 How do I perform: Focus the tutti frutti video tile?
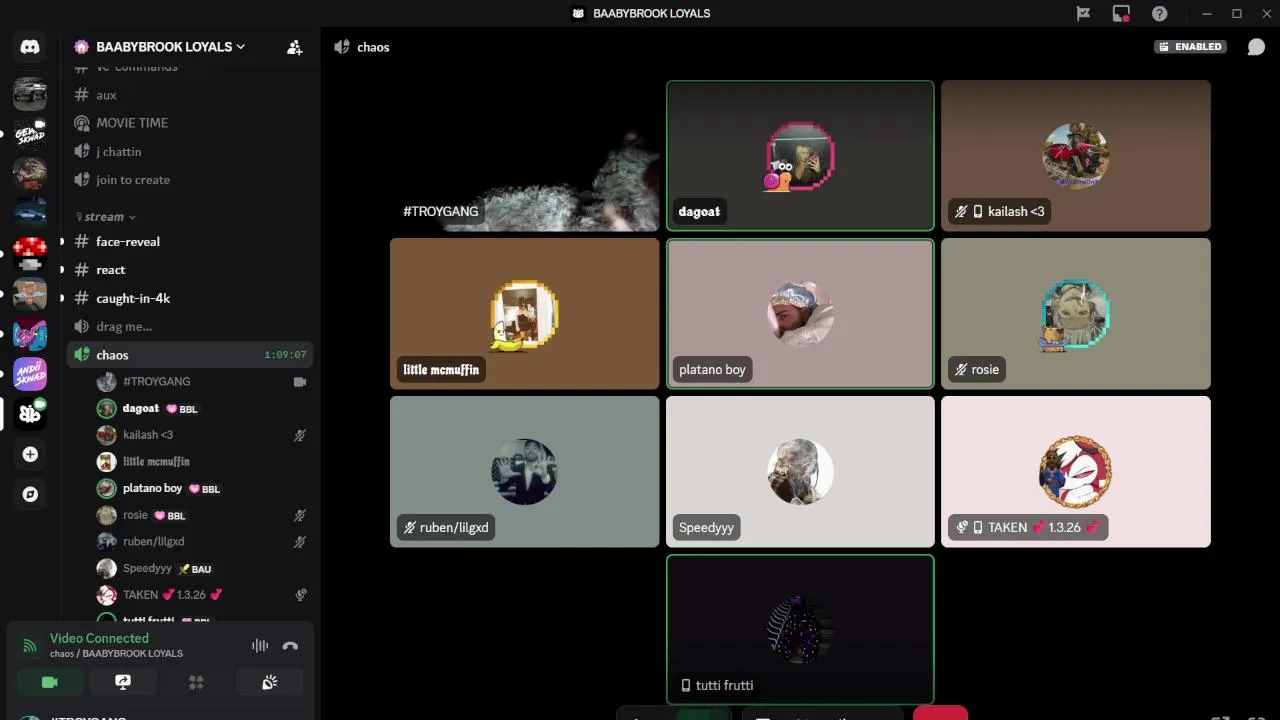coord(800,630)
